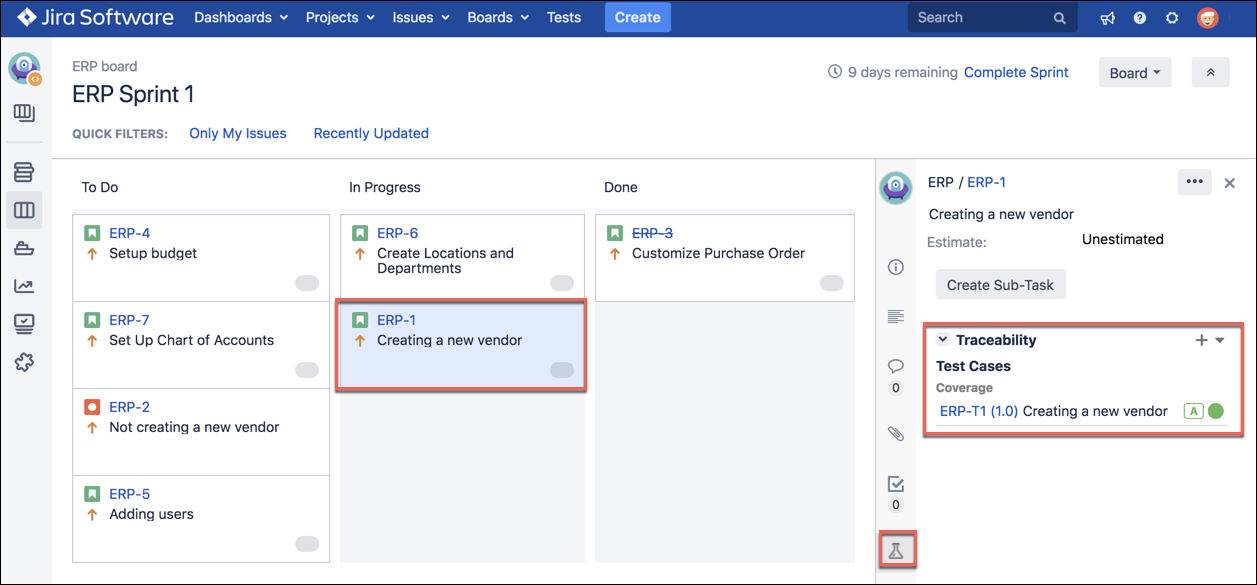Image resolution: width=1257 pixels, height=585 pixels.
Task: Open Jira settings gear icon
Action: [x=1172, y=18]
